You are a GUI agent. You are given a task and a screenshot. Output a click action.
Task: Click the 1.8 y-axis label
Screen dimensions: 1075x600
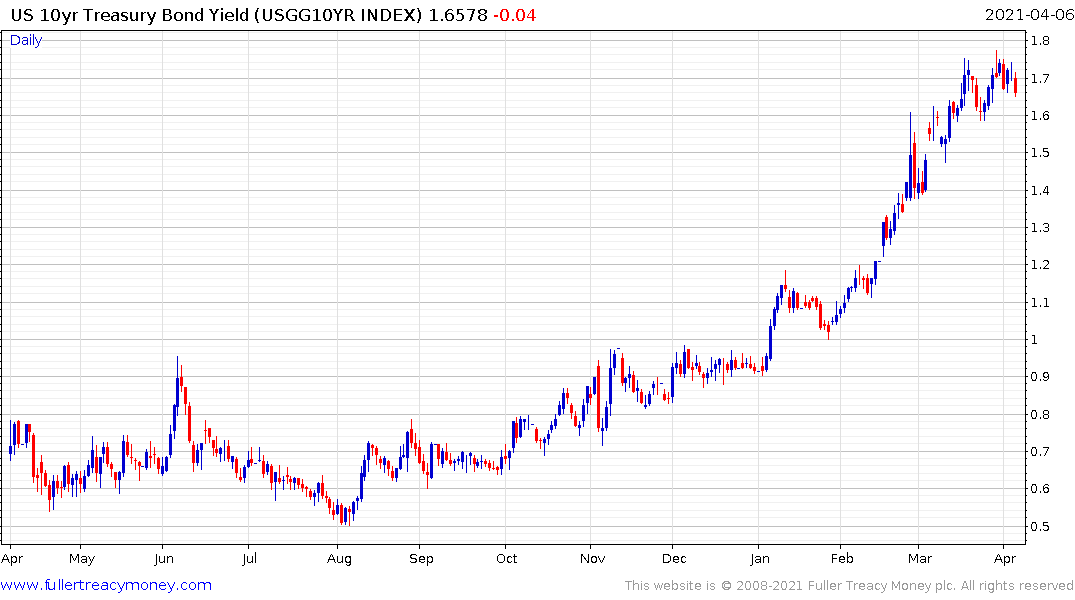(x=1040, y=40)
